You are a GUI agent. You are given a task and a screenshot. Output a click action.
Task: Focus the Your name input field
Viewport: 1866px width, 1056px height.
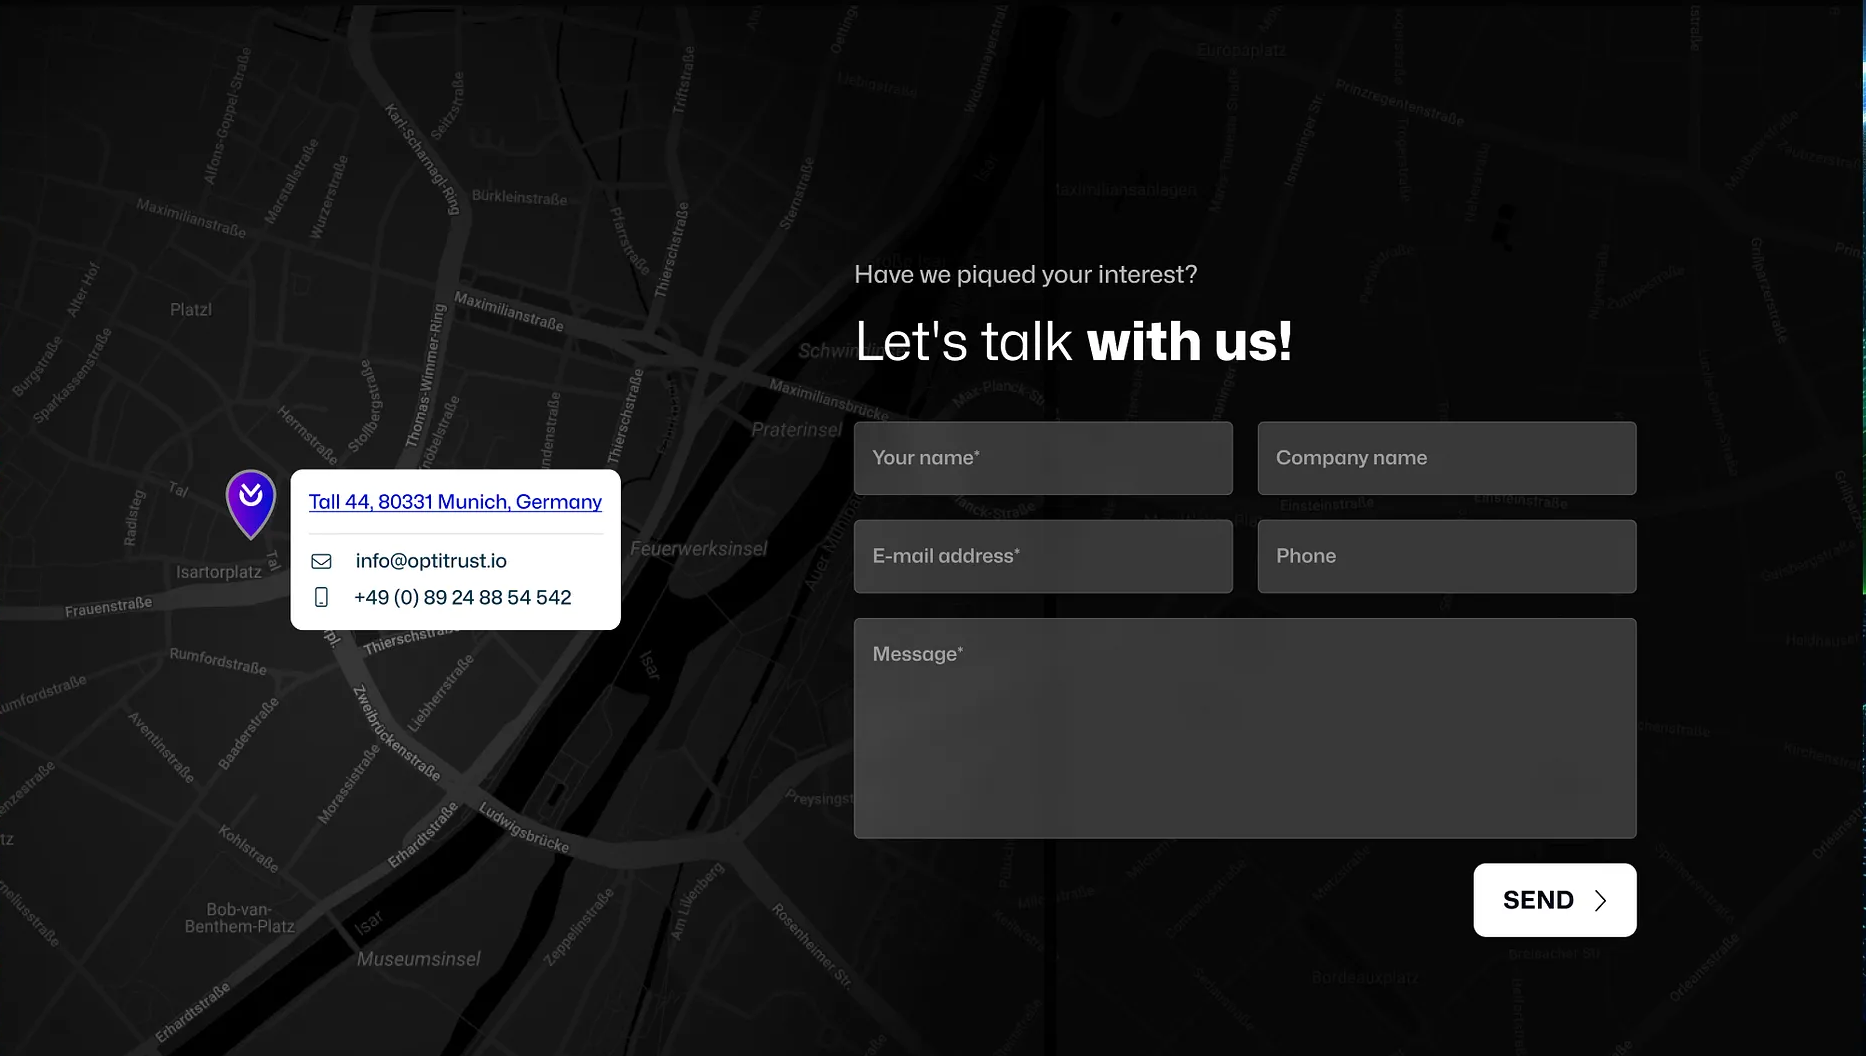tap(1043, 458)
